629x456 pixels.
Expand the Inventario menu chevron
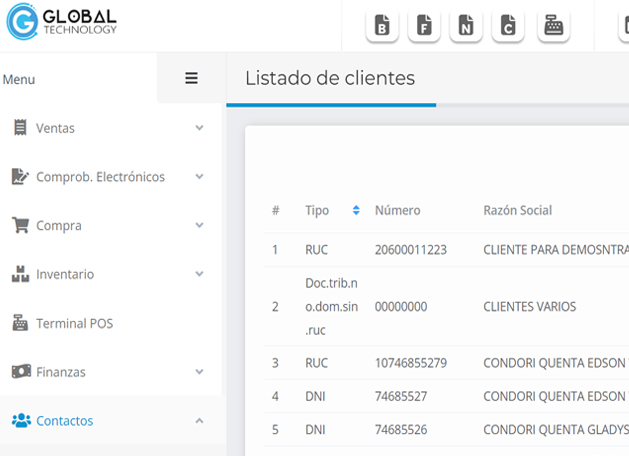point(199,274)
